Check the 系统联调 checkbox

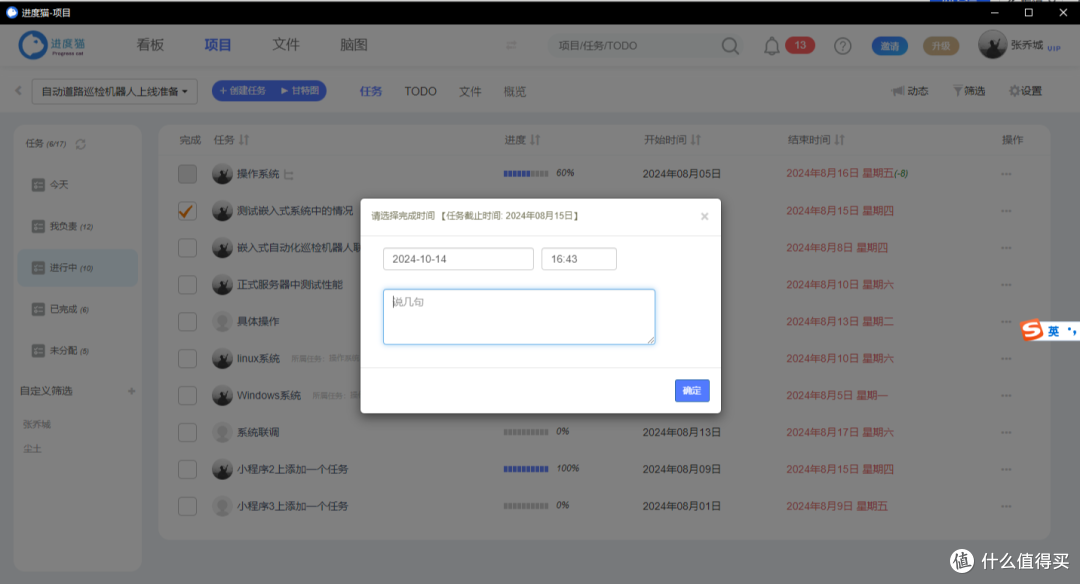187,432
